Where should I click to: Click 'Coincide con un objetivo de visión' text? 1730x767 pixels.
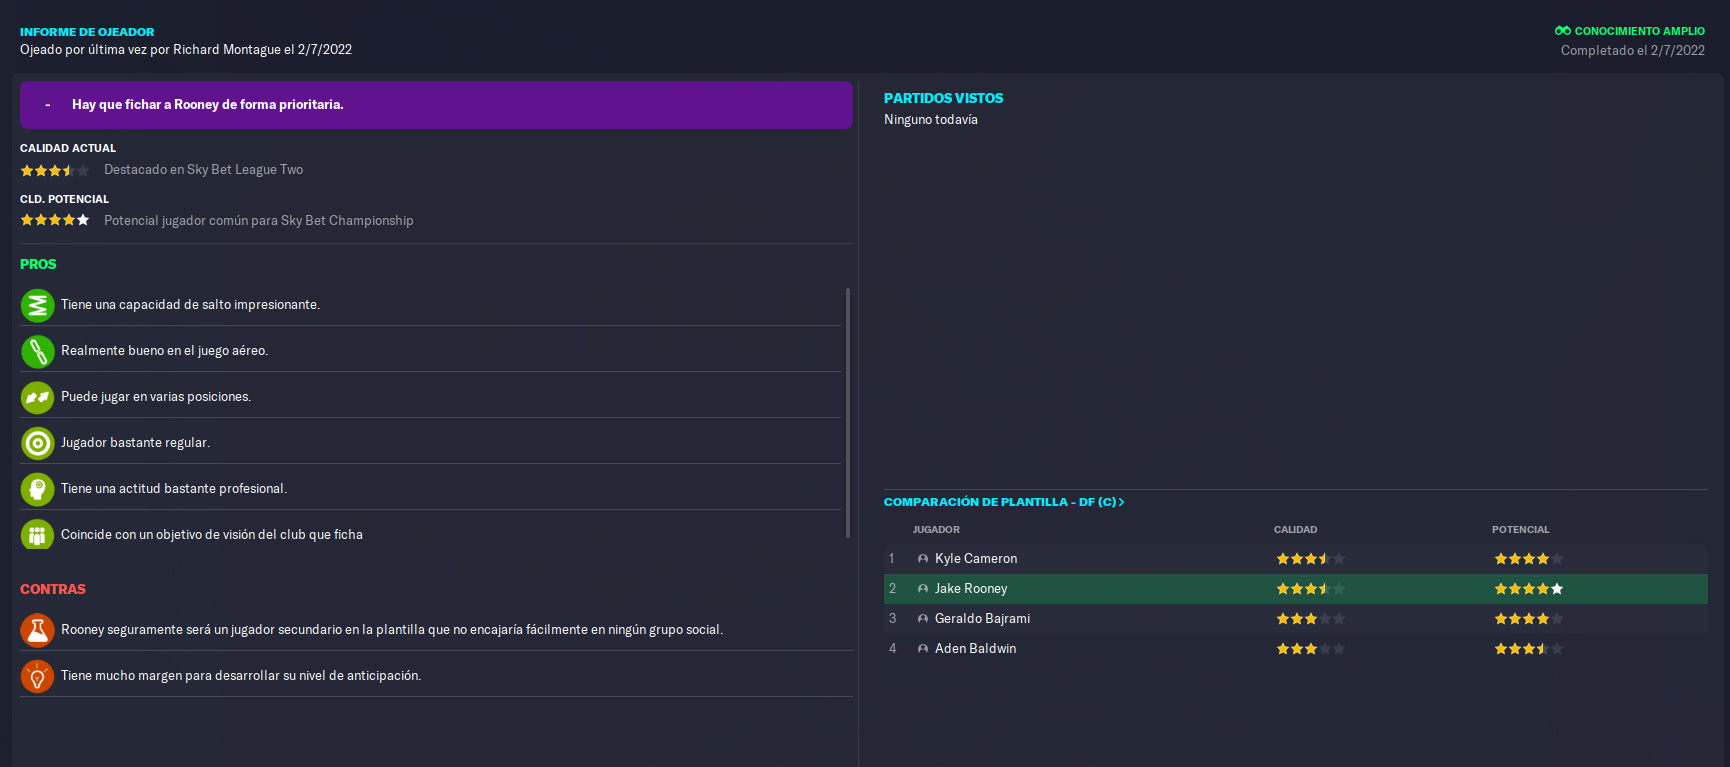212,535
